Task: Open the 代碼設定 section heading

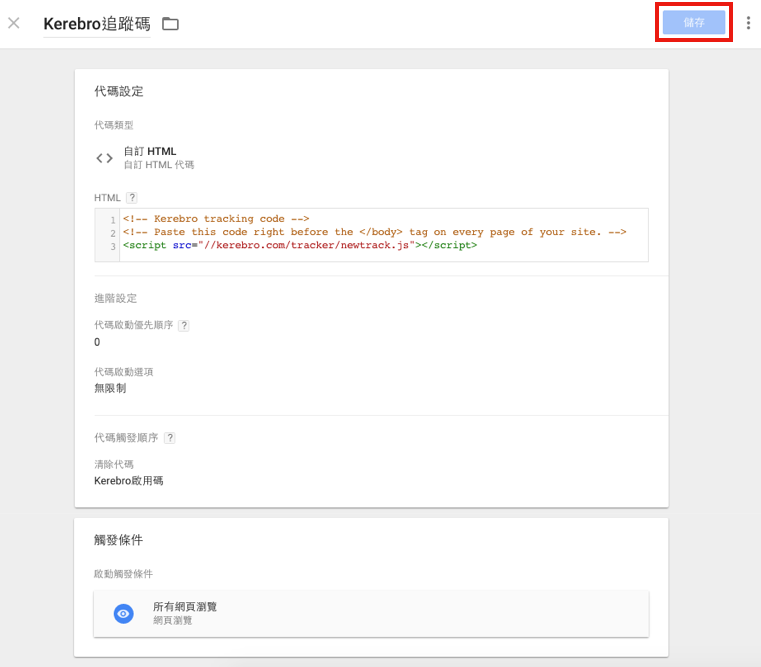Action: (119, 91)
